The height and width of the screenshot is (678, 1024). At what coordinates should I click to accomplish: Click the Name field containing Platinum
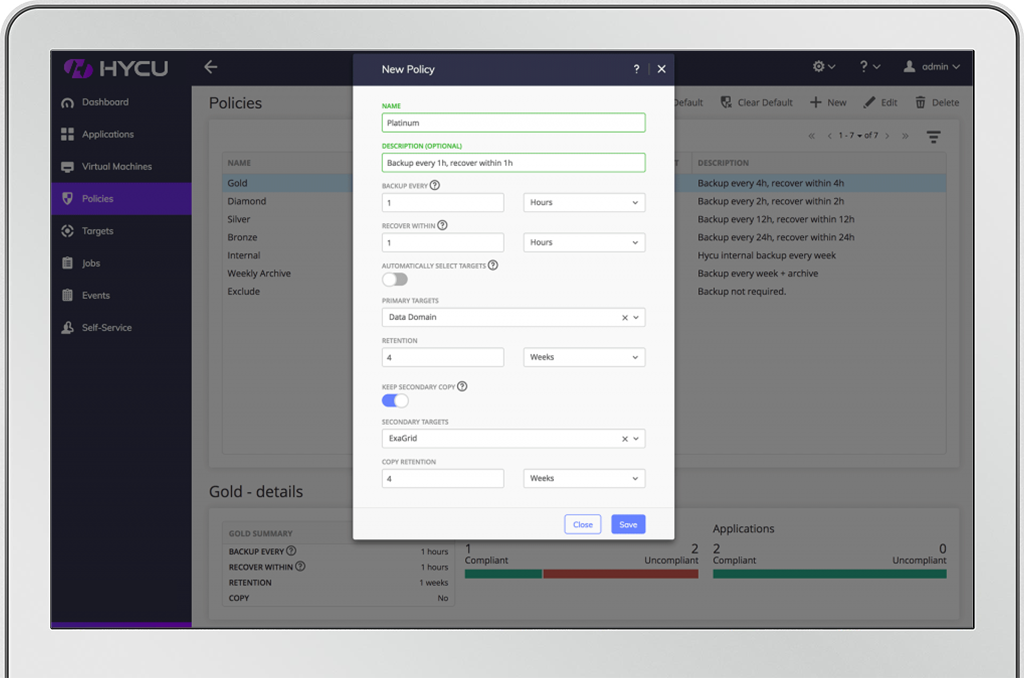pos(513,123)
